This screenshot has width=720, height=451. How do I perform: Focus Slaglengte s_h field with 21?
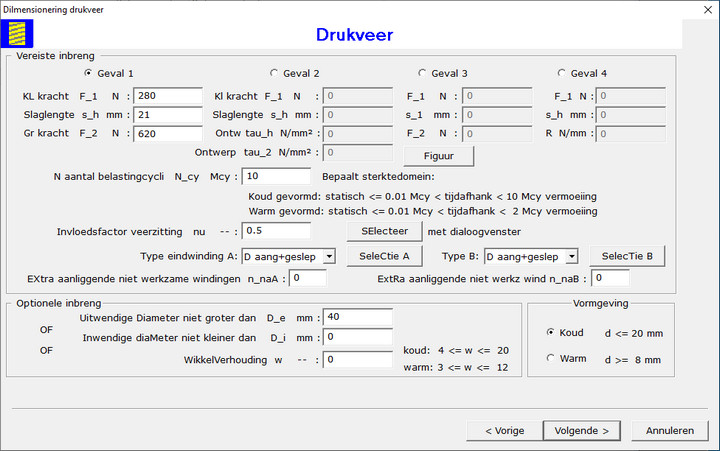pos(168,115)
